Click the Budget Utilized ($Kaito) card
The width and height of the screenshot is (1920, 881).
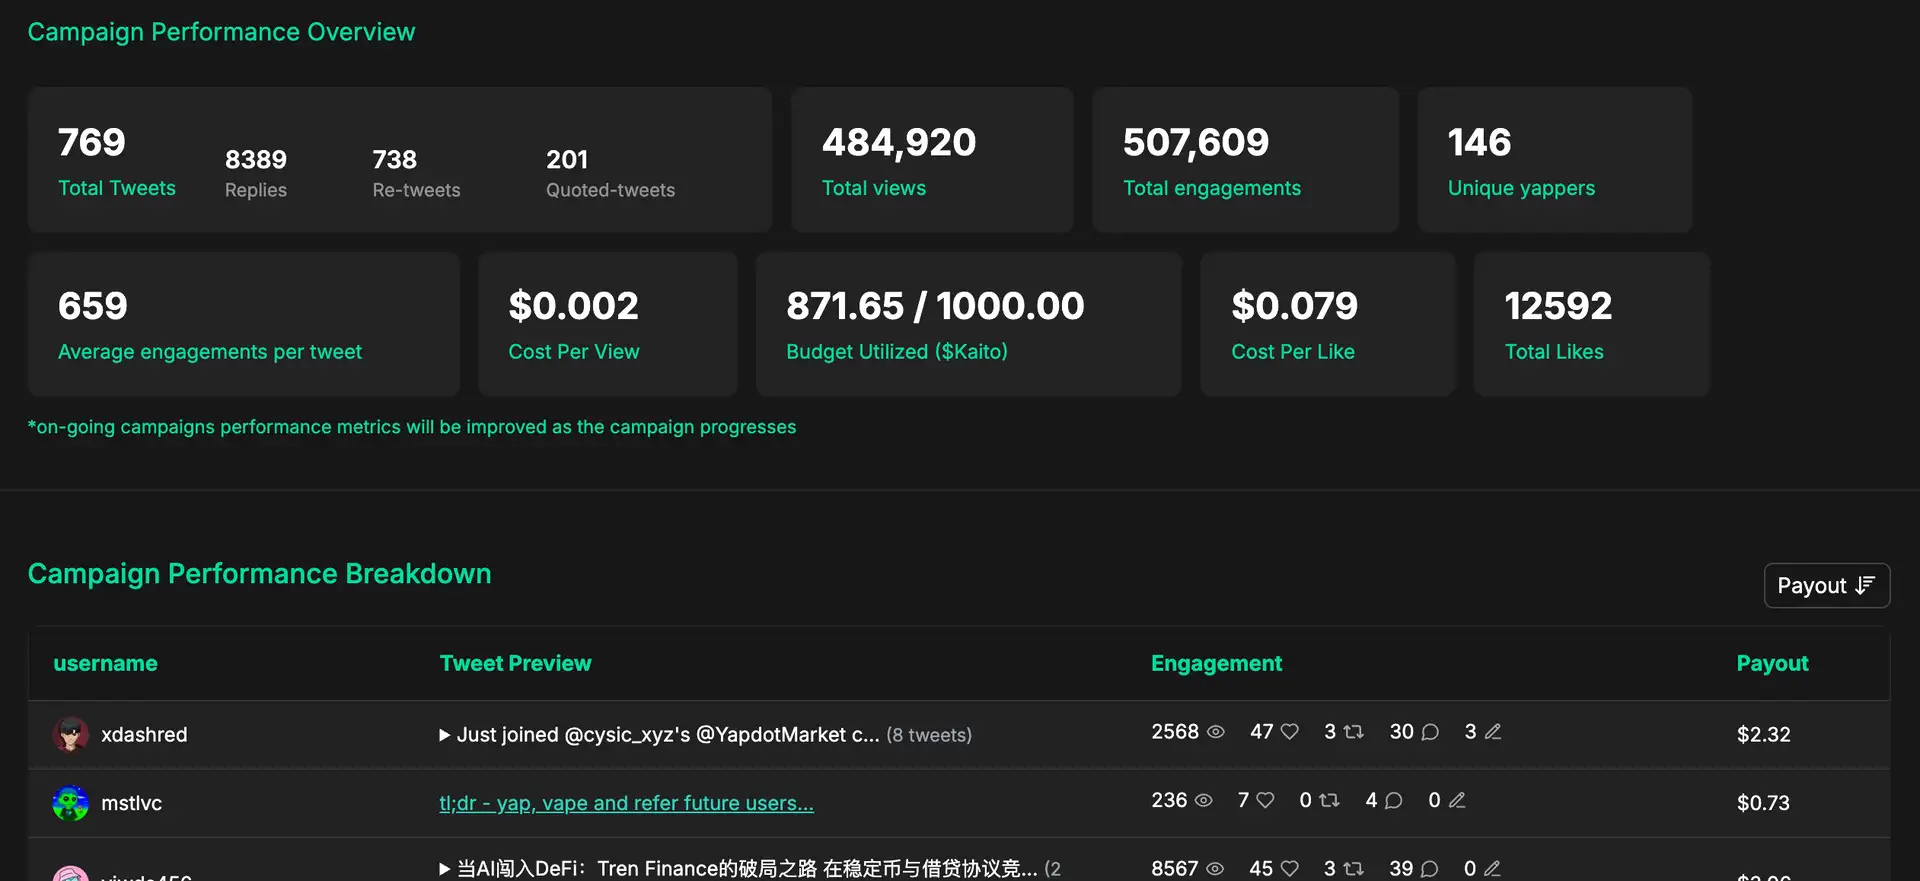click(967, 324)
